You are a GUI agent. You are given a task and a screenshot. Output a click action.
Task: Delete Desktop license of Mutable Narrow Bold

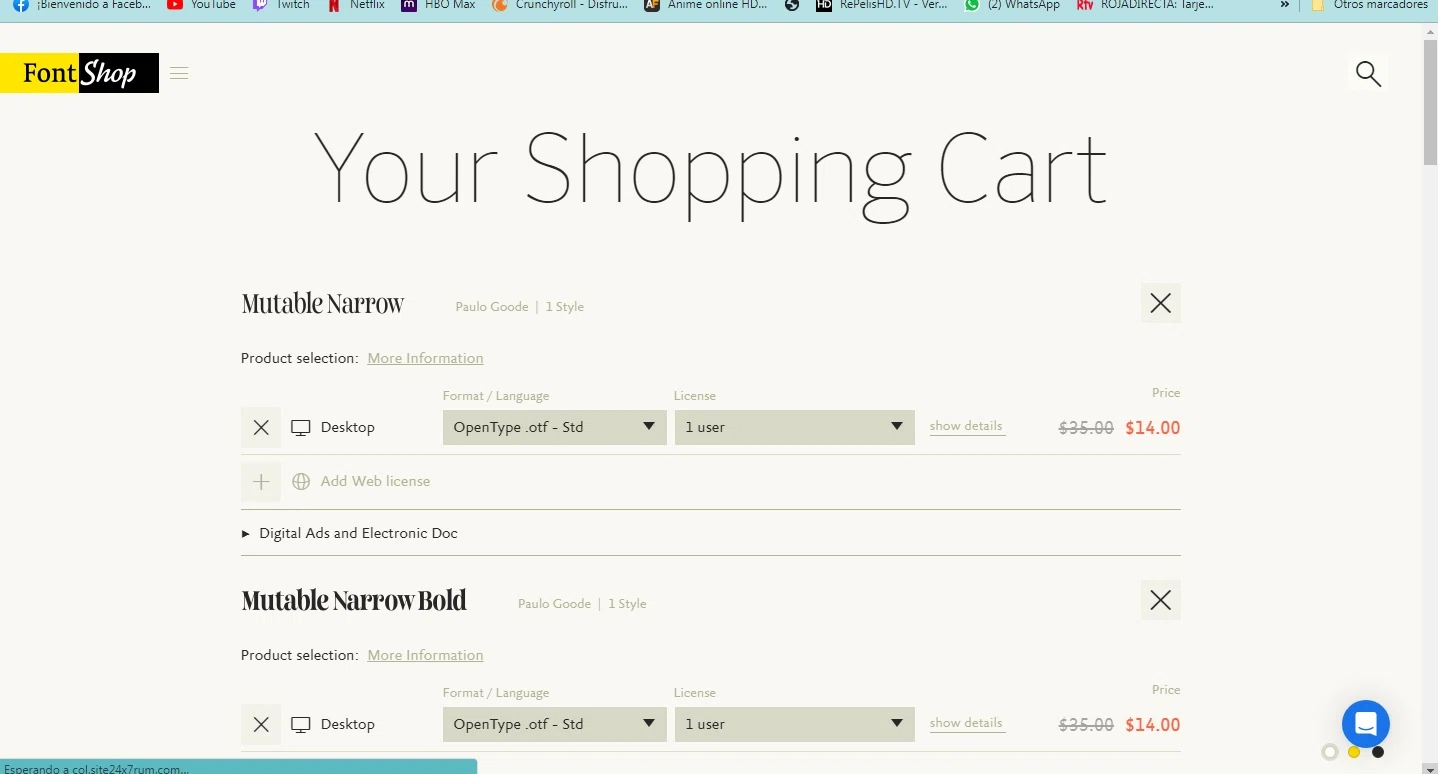(x=261, y=724)
